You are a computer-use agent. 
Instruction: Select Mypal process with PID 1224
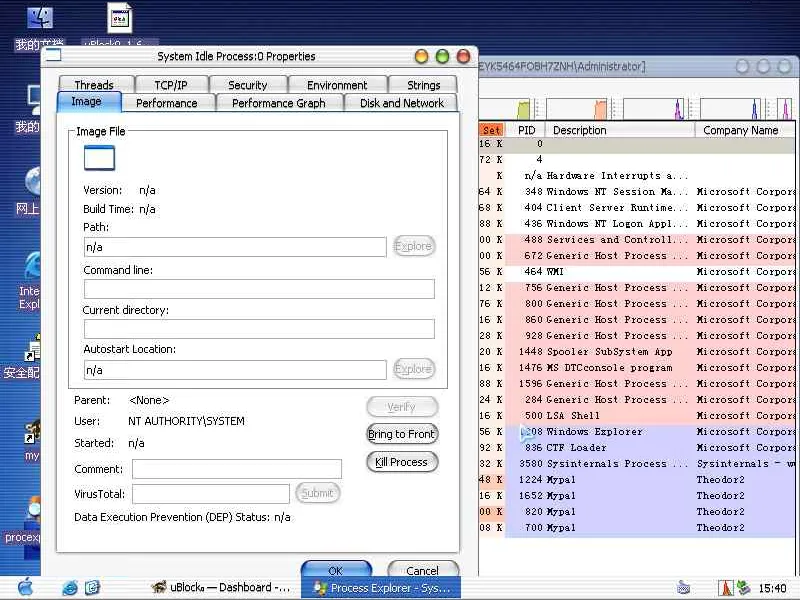[637, 480]
